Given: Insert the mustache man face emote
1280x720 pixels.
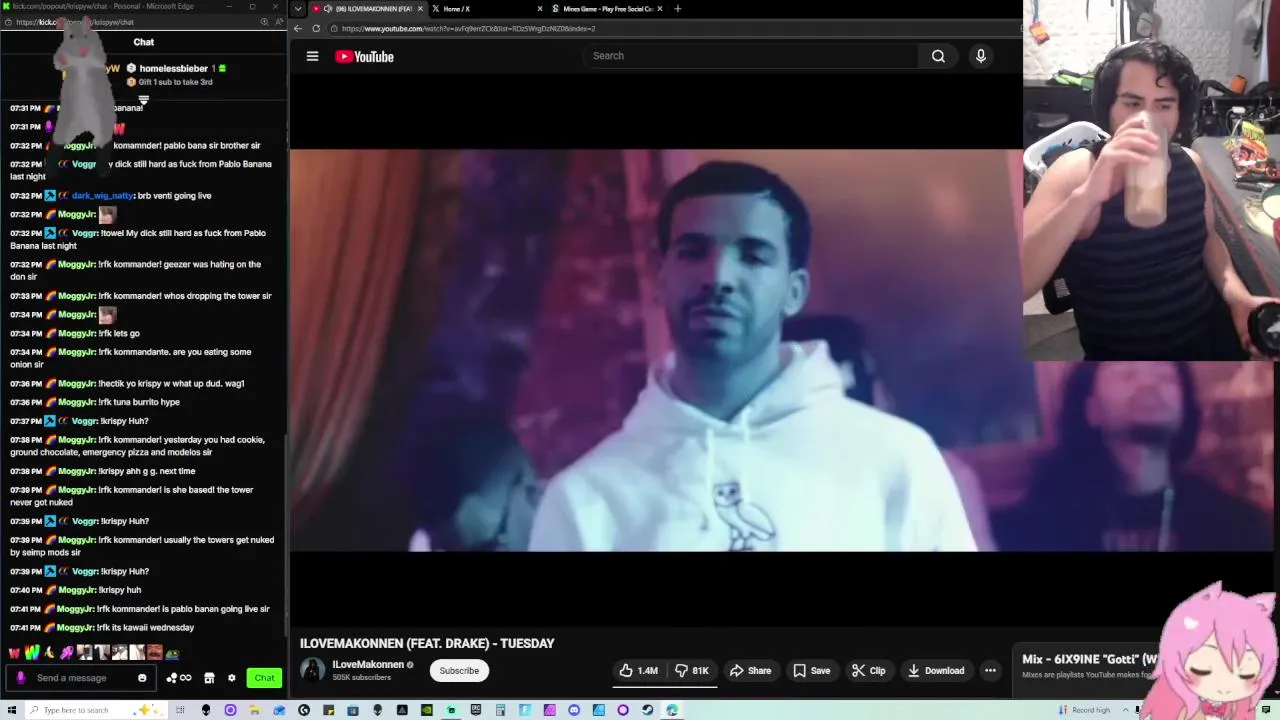Looking at the screenshot, I should [x=155, y=653].
